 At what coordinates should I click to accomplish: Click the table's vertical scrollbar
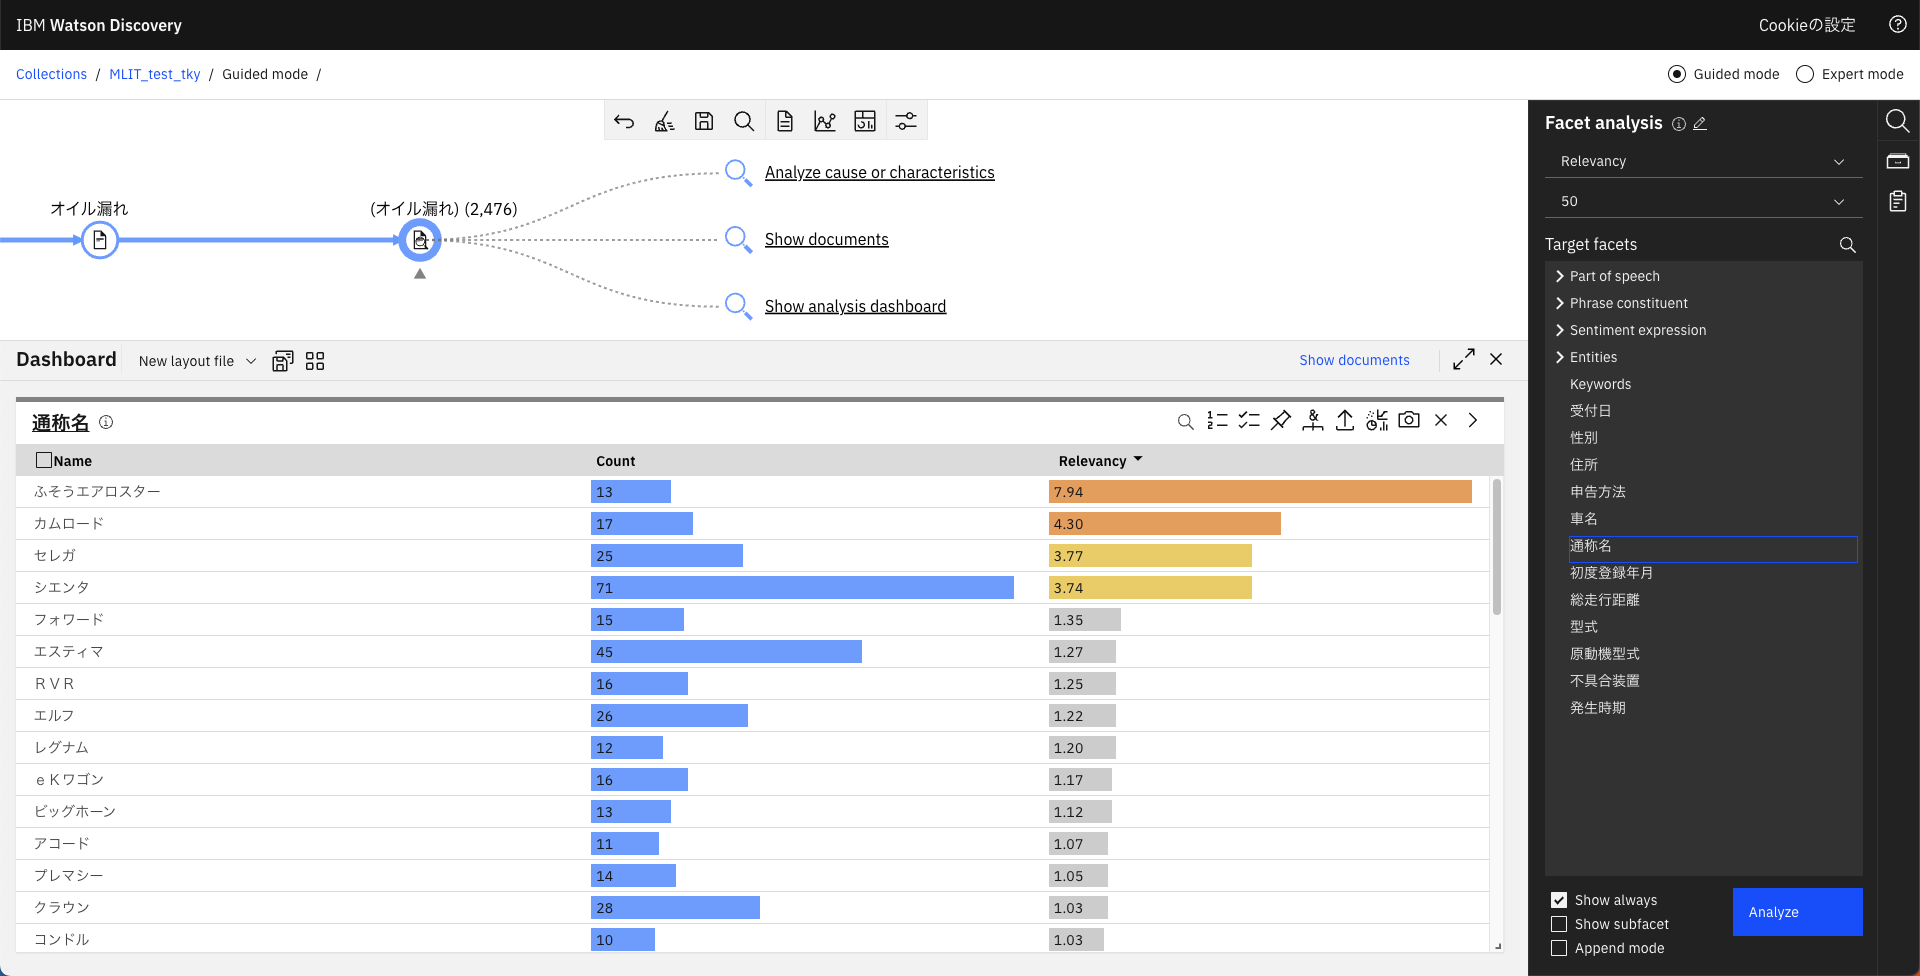[1497, 546]
